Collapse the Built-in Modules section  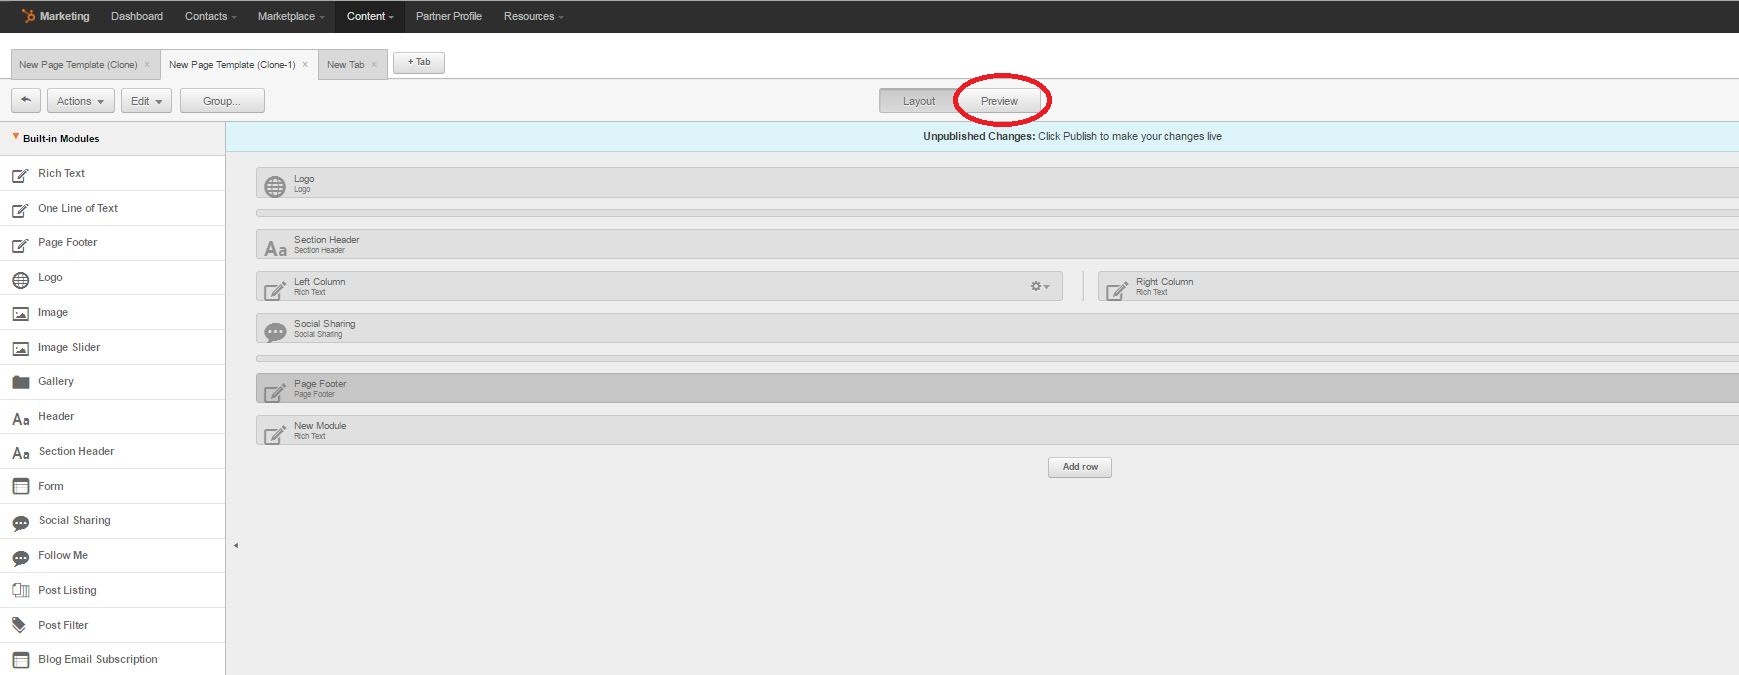point(15,137)
